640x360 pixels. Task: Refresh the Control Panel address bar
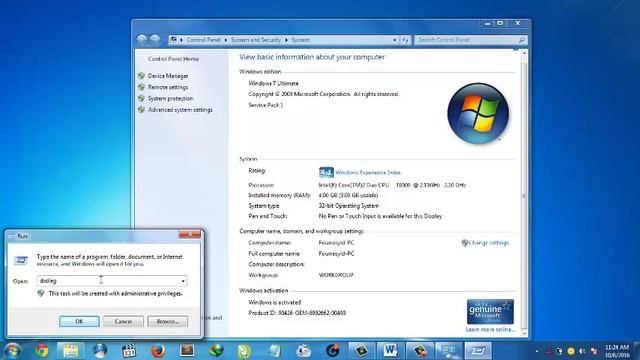pyautogui.click(x=405, y=40)
